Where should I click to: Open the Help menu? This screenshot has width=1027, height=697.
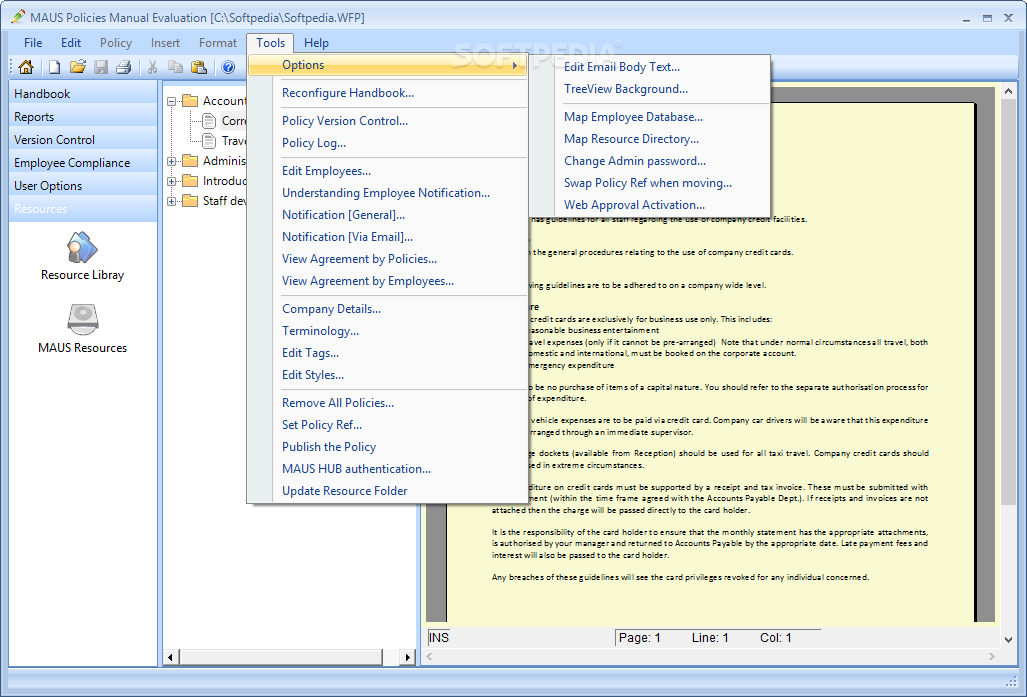tap(316, 43)
